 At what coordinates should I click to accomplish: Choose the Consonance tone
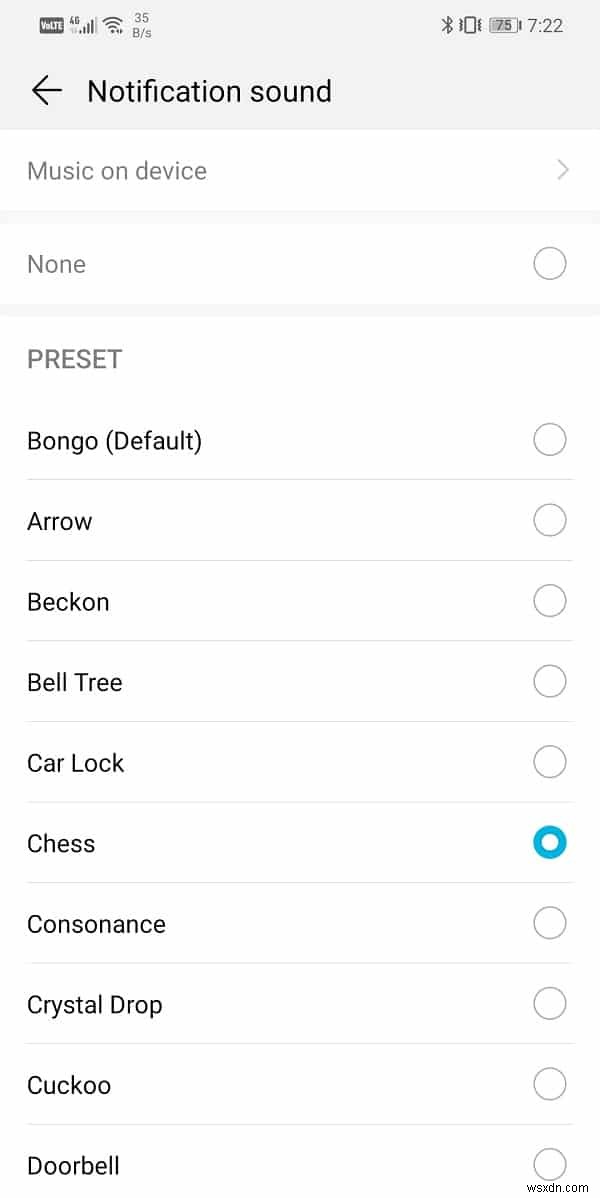tap(549, 923)
